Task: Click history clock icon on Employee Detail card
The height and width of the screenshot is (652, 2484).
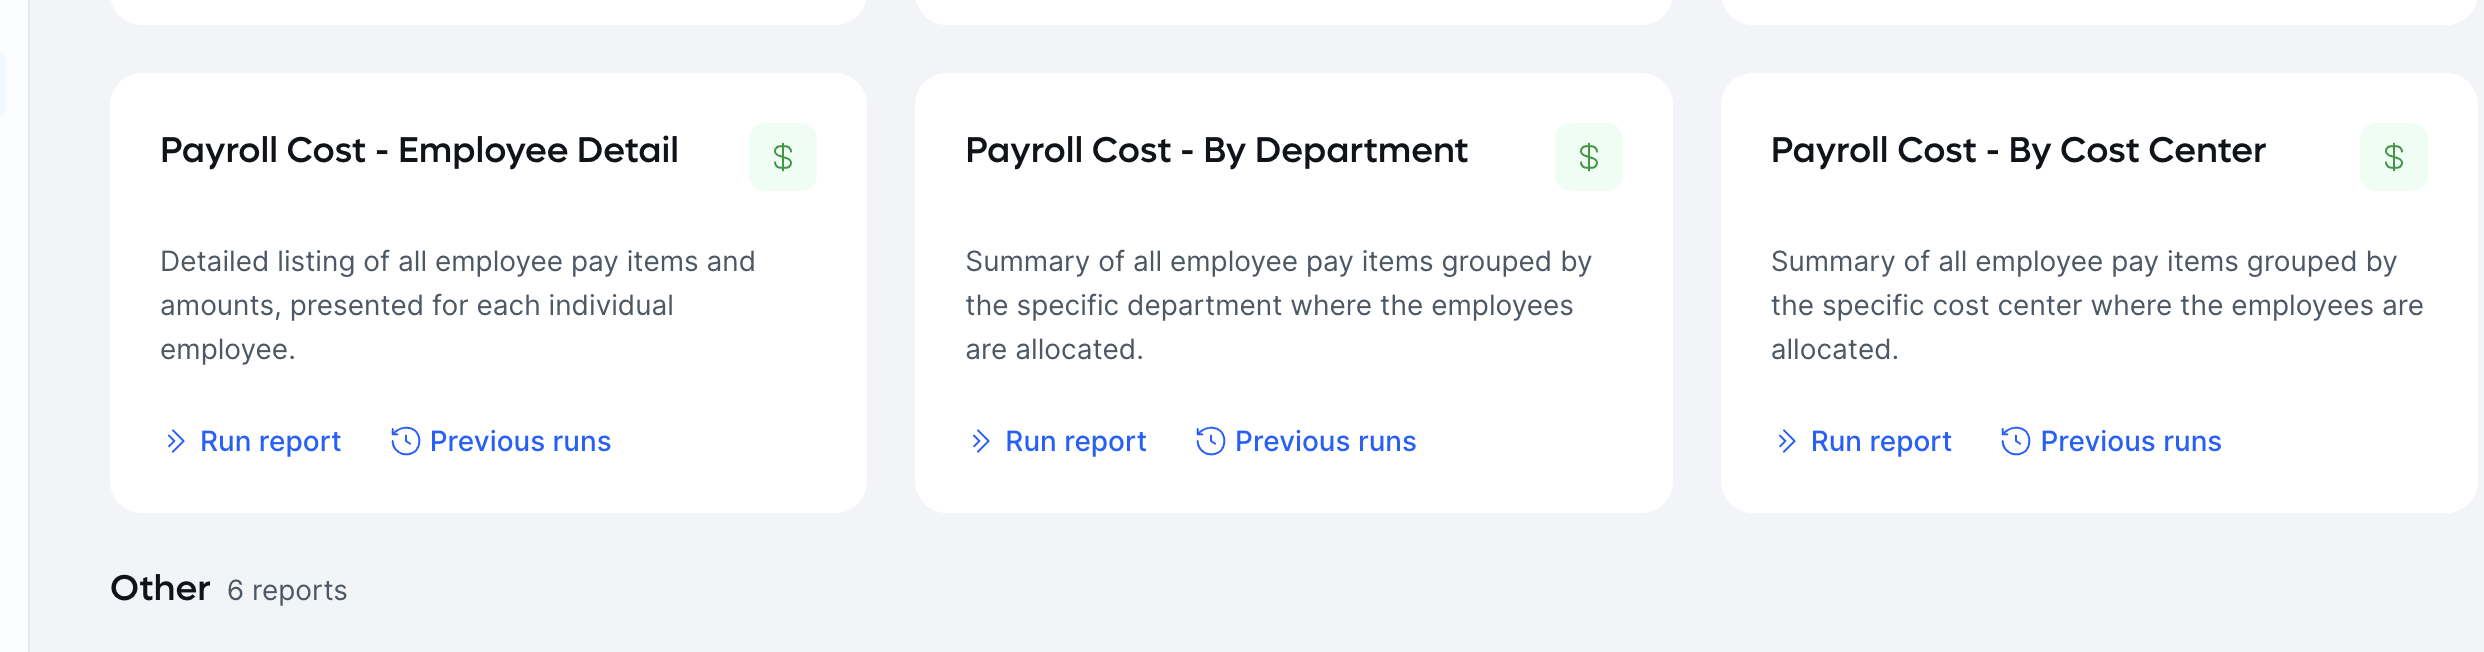Action: point(405,441)
